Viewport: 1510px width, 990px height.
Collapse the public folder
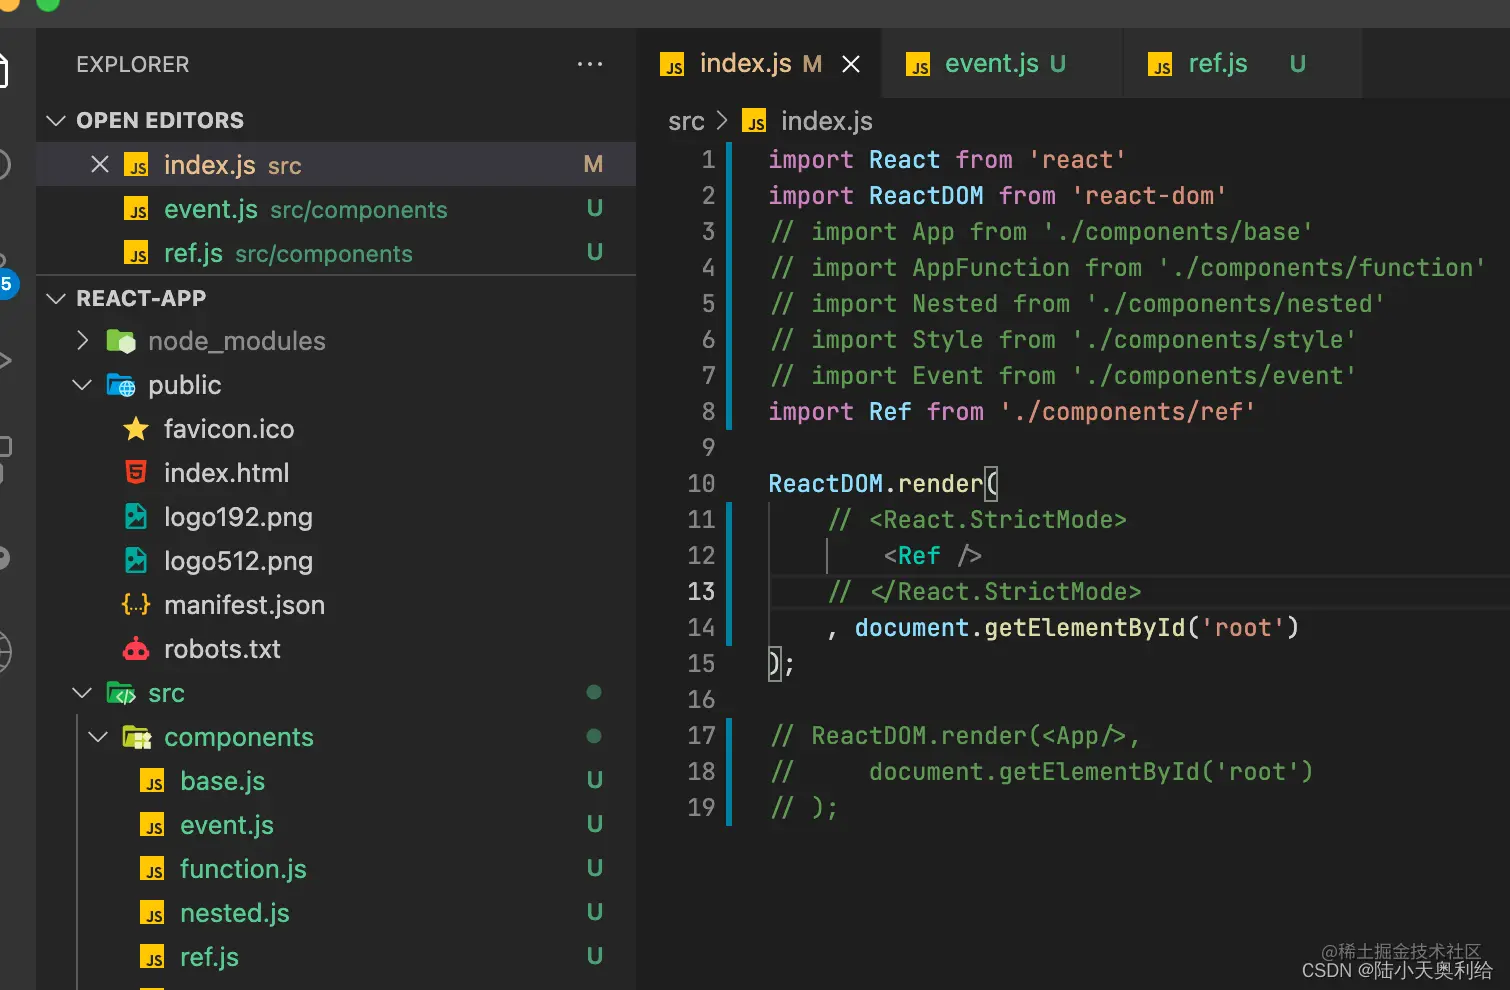[x=83, y=385]
